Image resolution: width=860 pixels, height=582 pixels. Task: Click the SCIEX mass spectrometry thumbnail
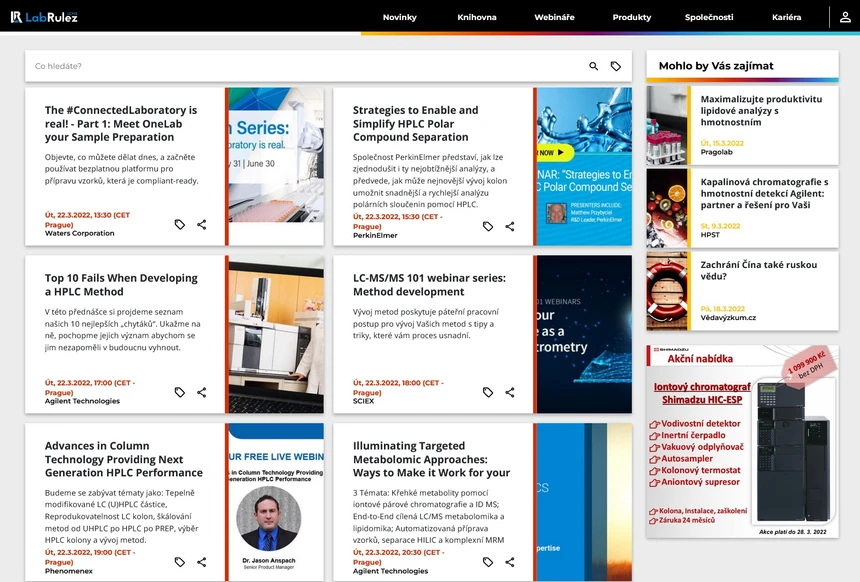(x=584, y=334)
